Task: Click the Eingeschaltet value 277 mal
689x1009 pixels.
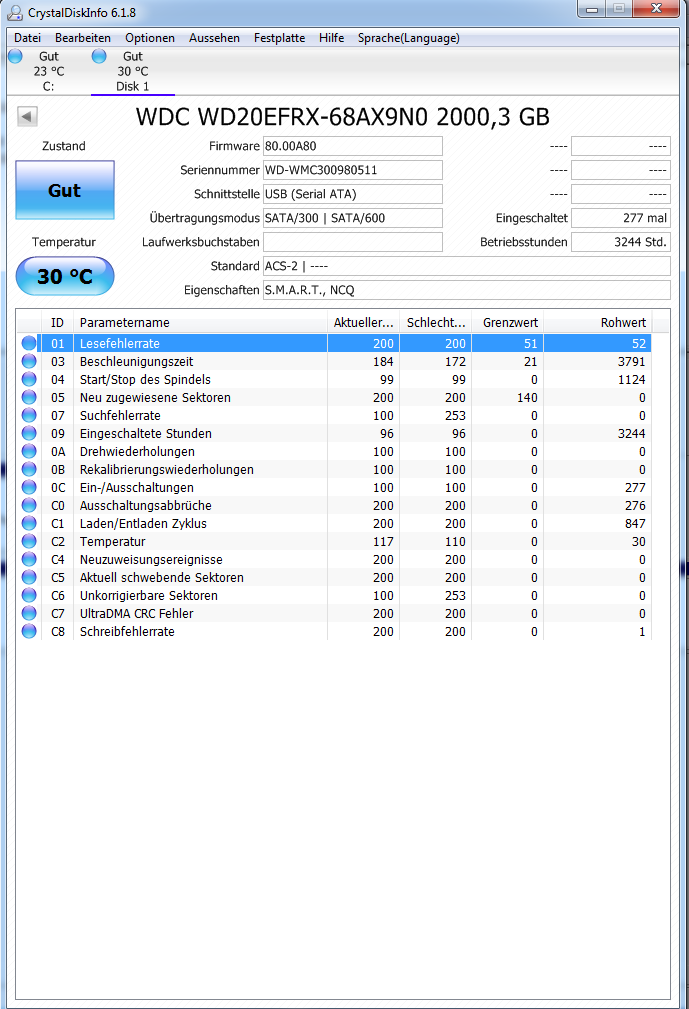Action: pos(621,218)
